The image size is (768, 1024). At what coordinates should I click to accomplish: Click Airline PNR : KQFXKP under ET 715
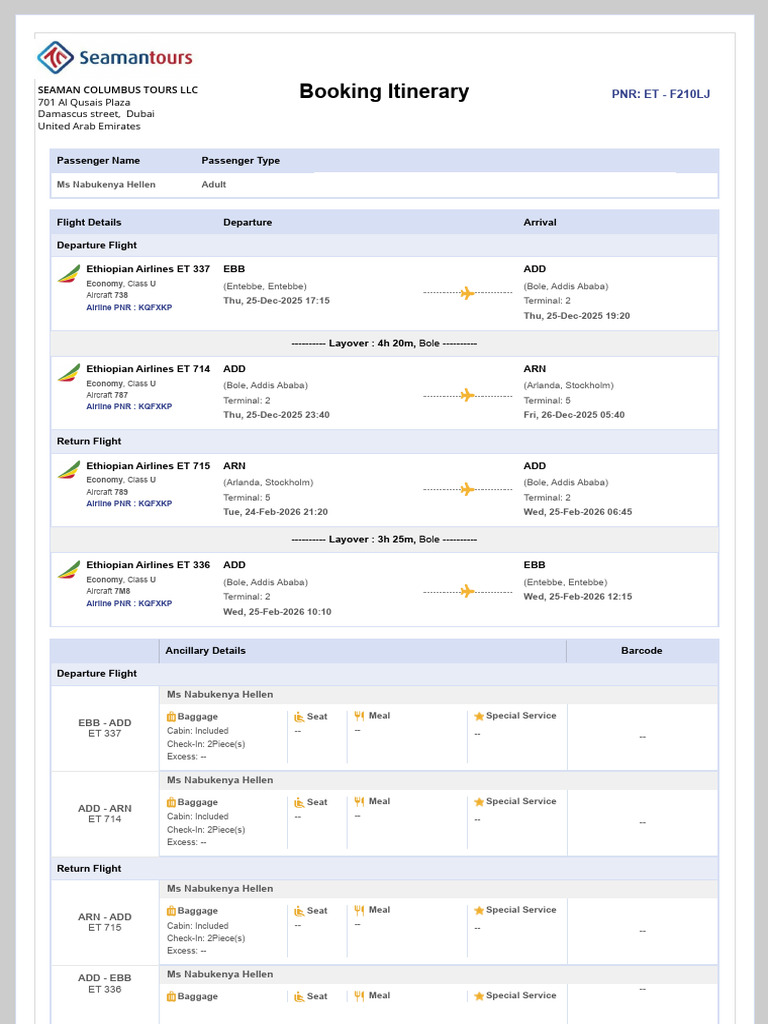[x=129, y=504]
